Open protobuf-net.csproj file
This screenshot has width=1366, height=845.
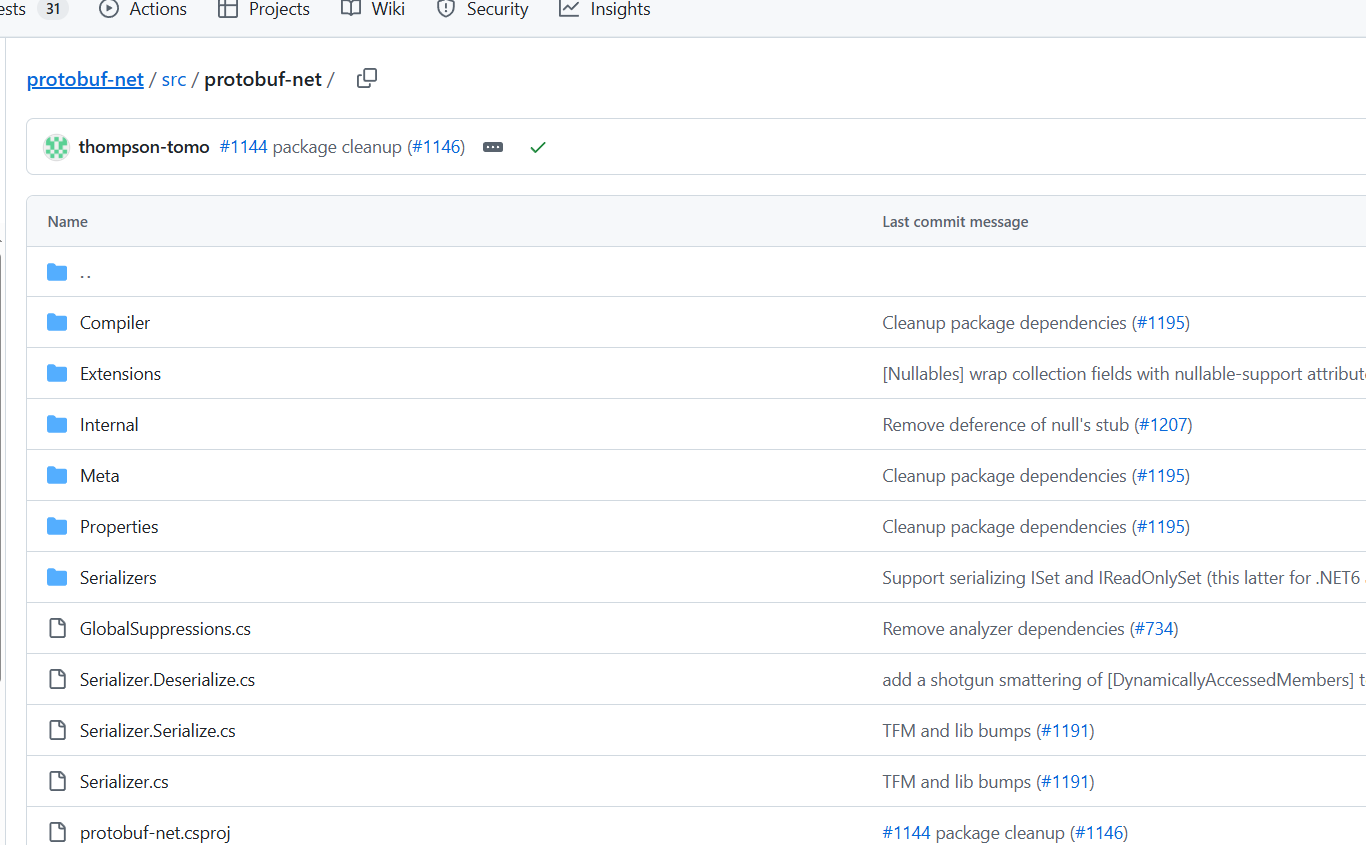tap(155, 833)
